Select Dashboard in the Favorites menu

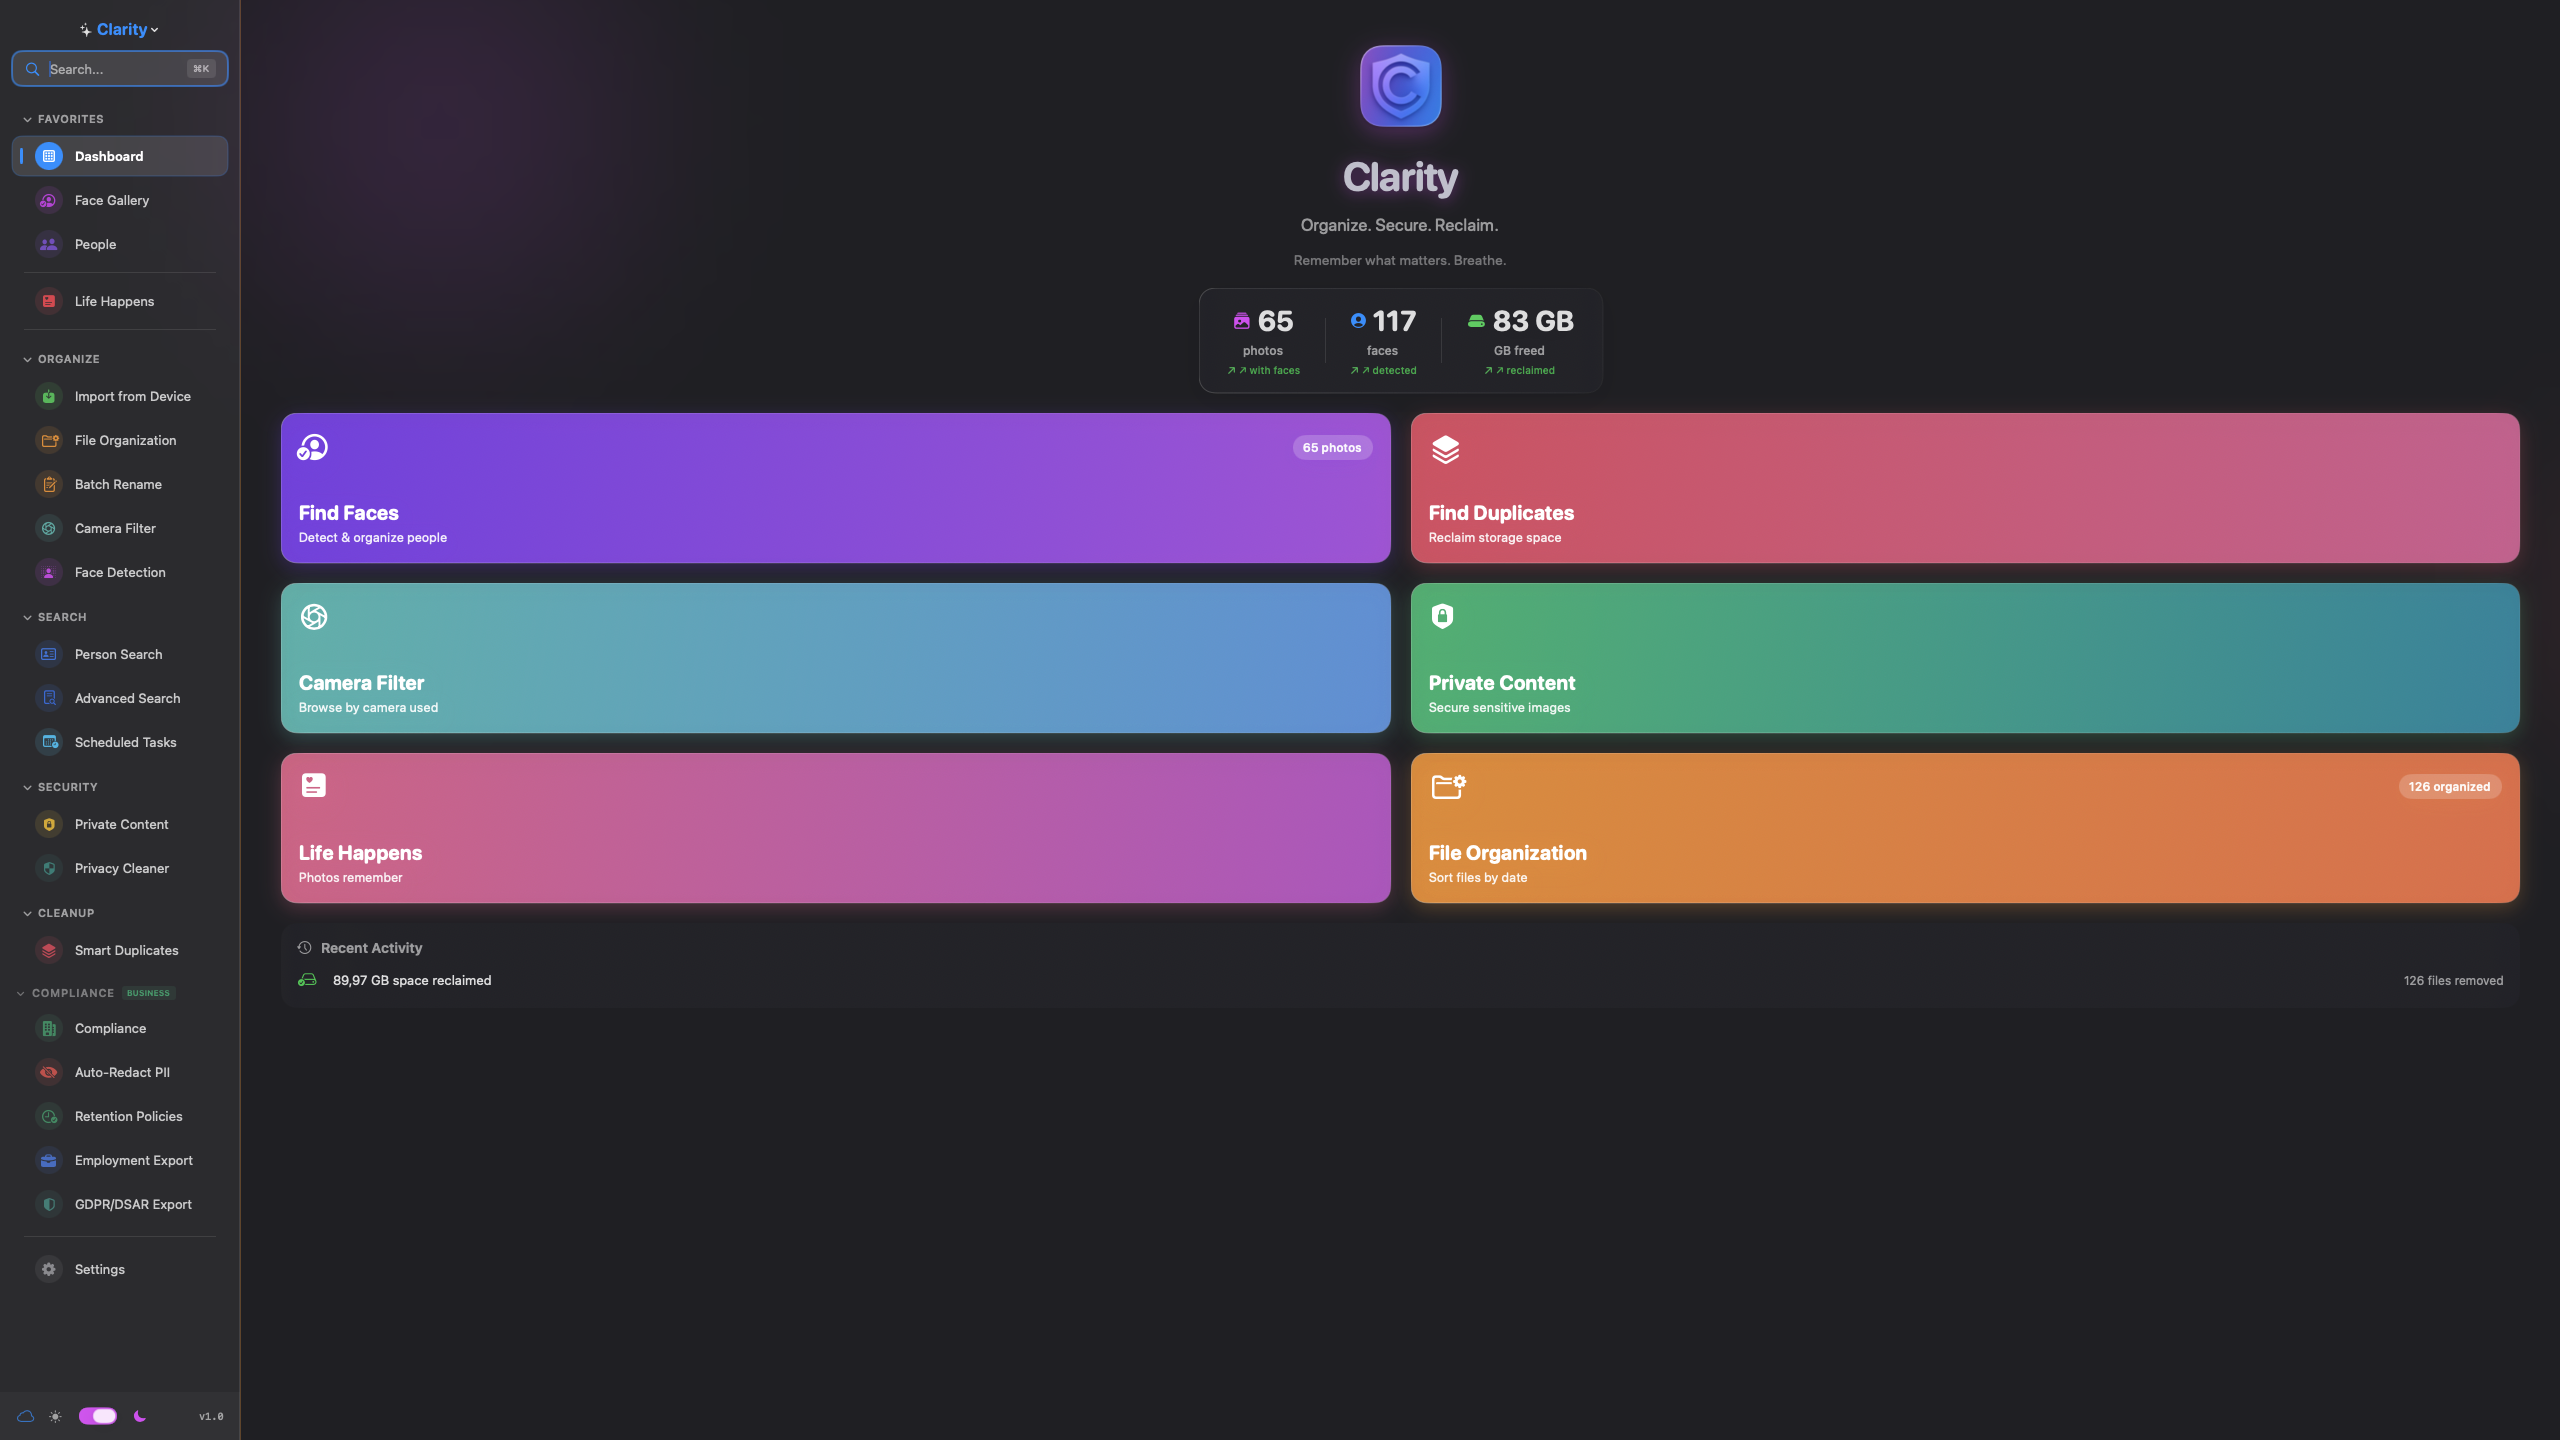pyautogui.click(x=109, y=156)
